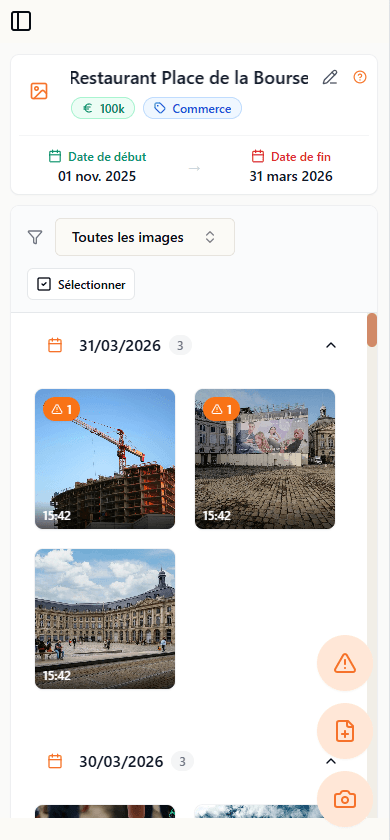Click the 31/03/2026 date heading
The width and height of the screenshot is (390, 840).
coord(120,346)
